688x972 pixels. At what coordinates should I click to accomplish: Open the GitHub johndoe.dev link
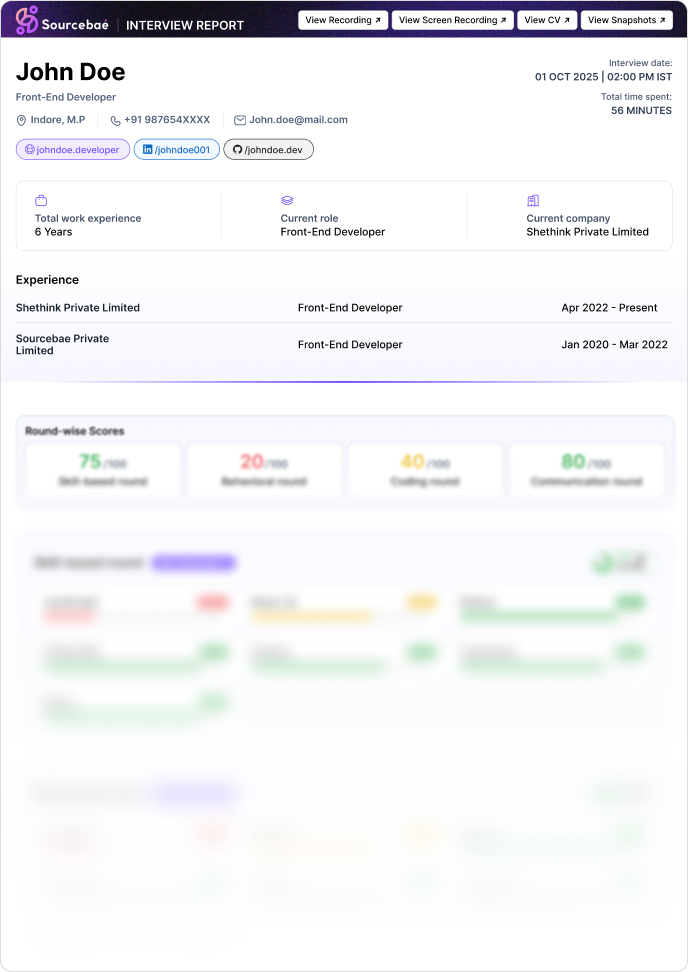268,150
